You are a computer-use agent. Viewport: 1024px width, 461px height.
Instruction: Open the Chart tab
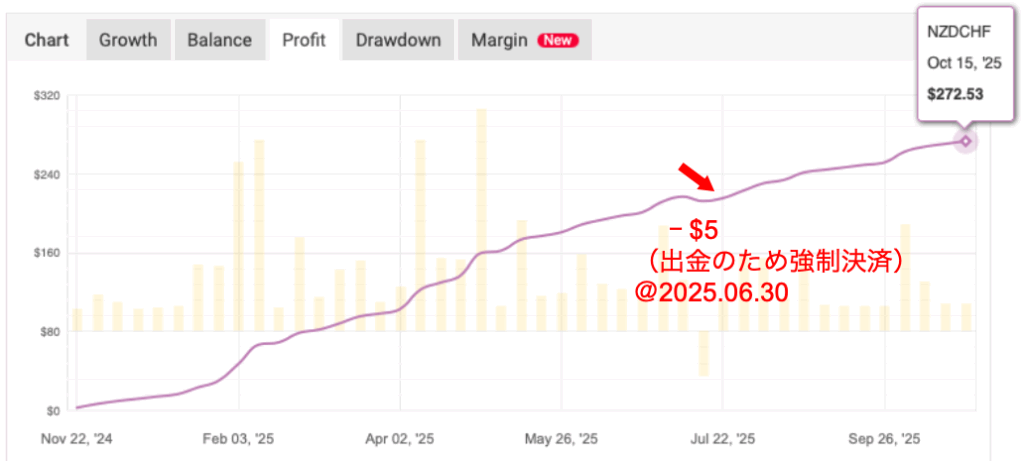pos(46,40)
